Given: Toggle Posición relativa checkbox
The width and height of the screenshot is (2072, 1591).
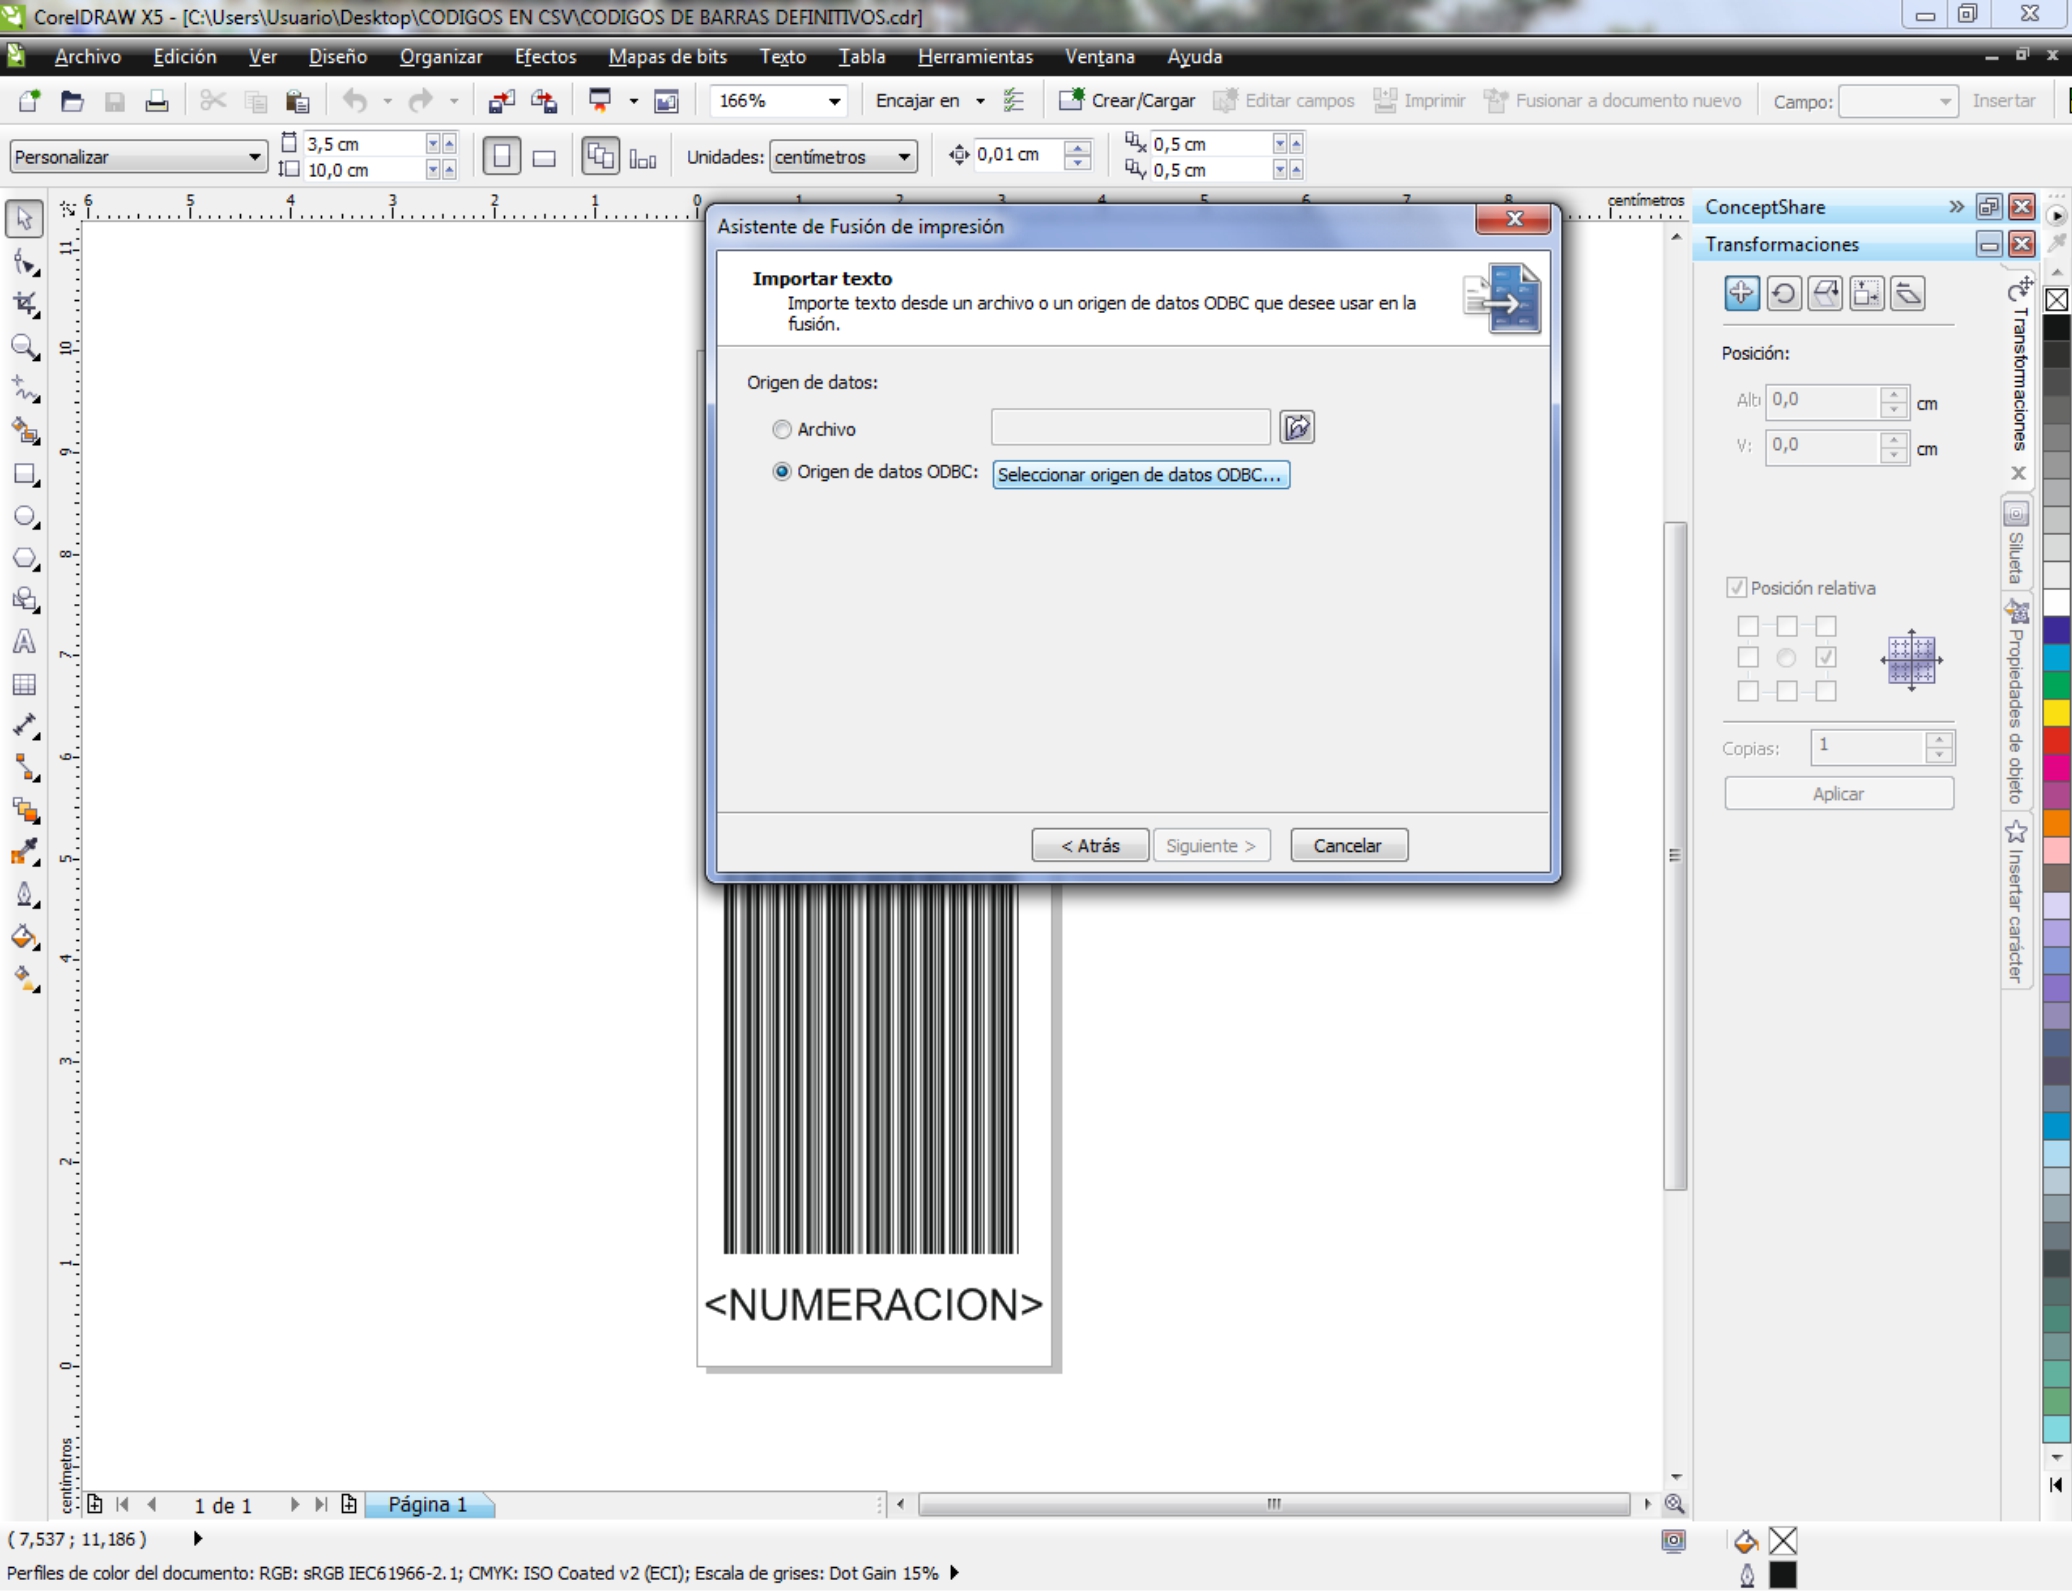Looking at the screenshot, I should pyautogui.click(x=1737, y=588).
